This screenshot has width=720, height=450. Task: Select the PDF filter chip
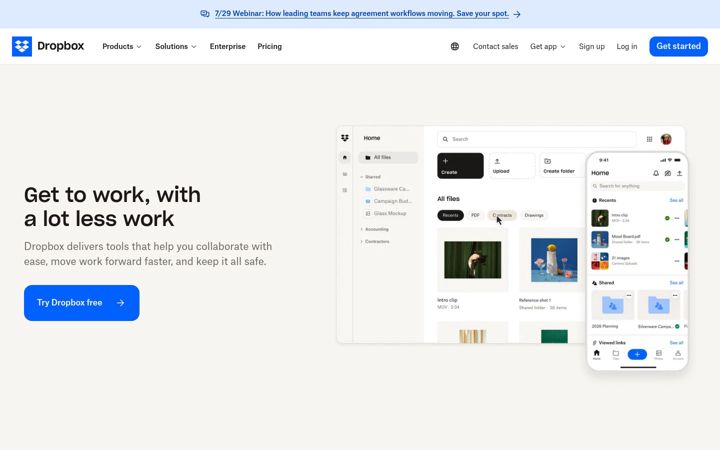475,215
